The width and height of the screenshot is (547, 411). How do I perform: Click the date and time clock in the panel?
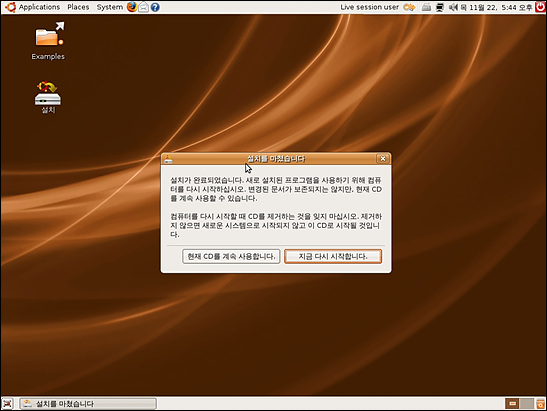pos(497,7)
